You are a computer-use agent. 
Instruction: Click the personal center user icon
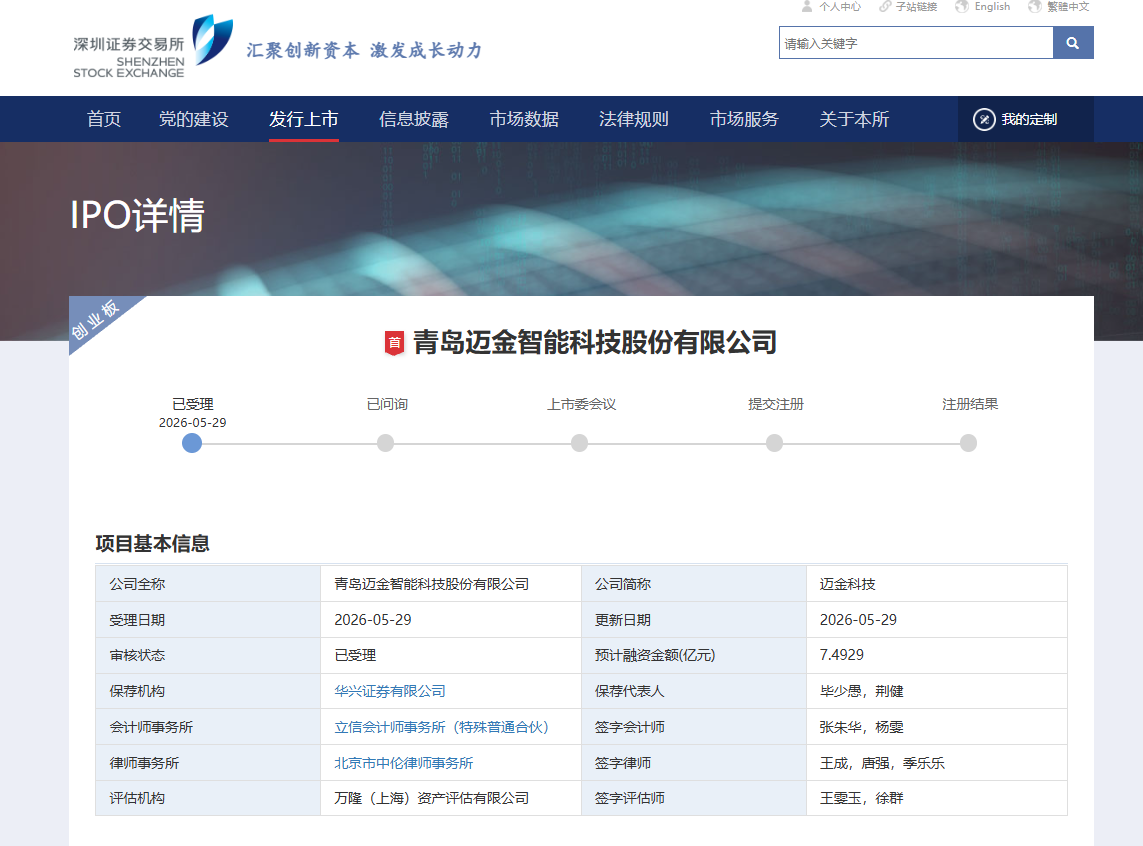[807, 7]
